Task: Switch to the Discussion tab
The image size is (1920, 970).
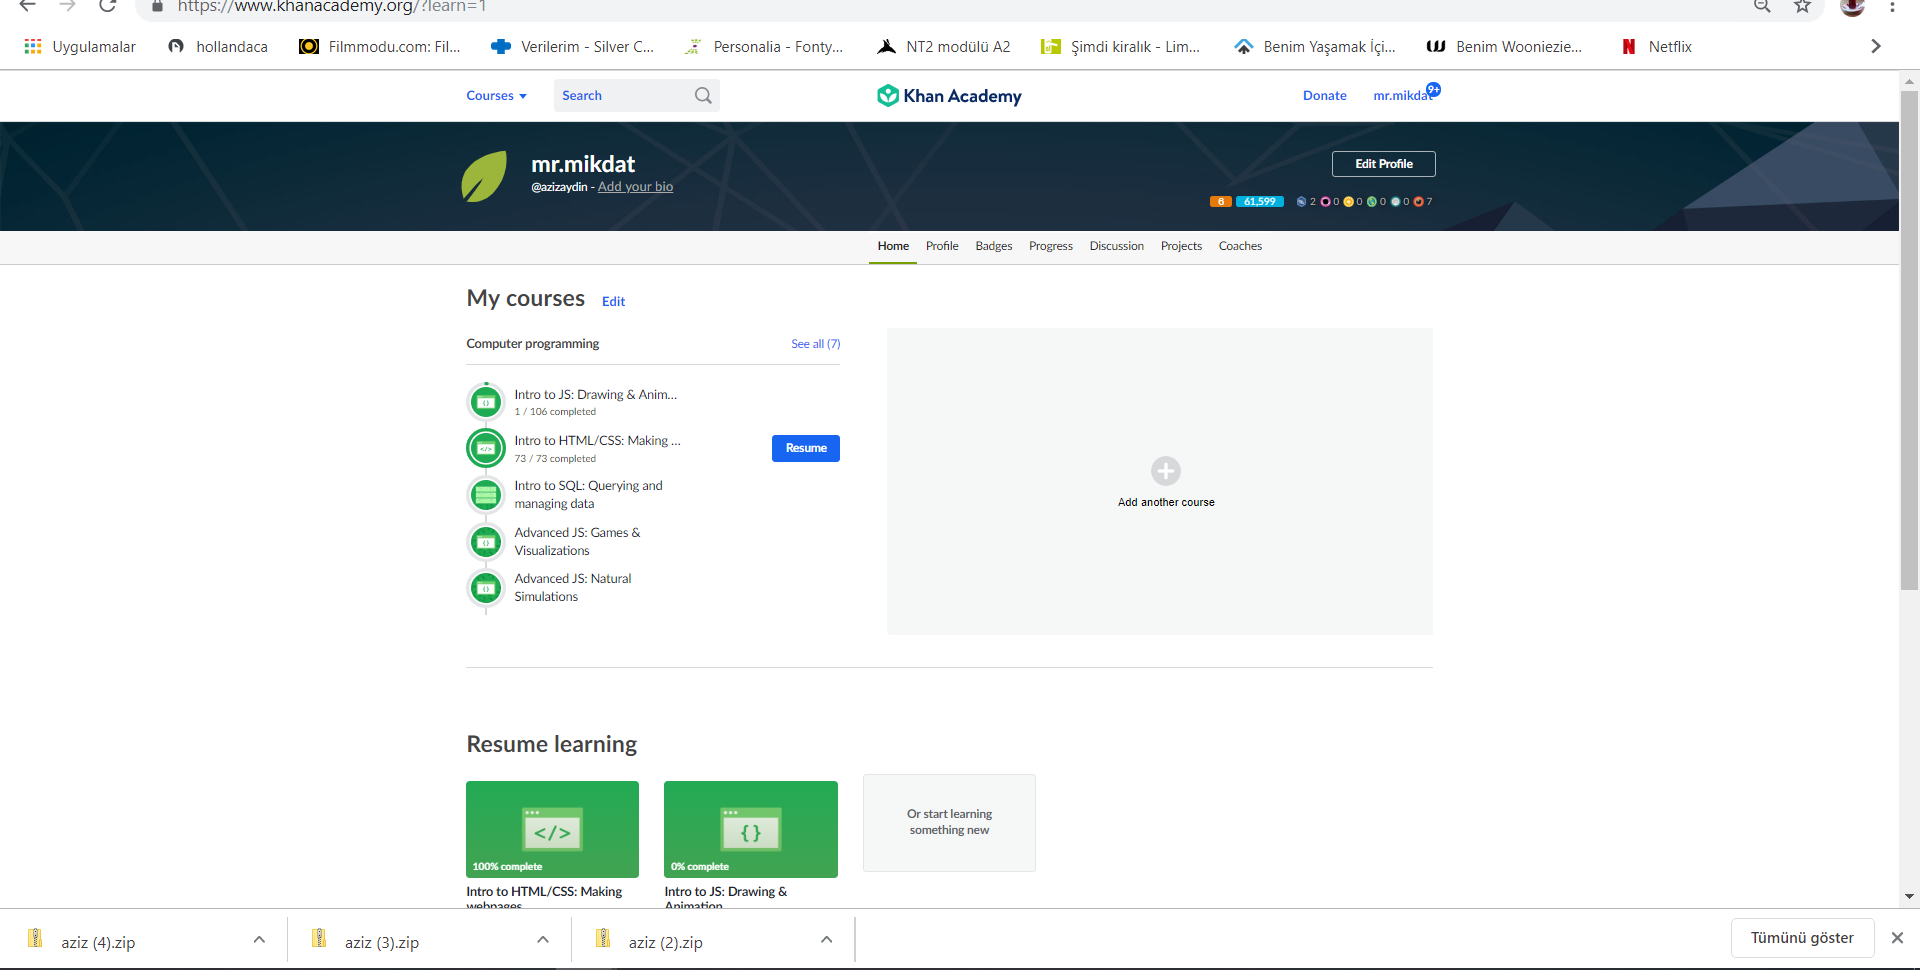Action: pyautogui.click(x=1117, y=246)
